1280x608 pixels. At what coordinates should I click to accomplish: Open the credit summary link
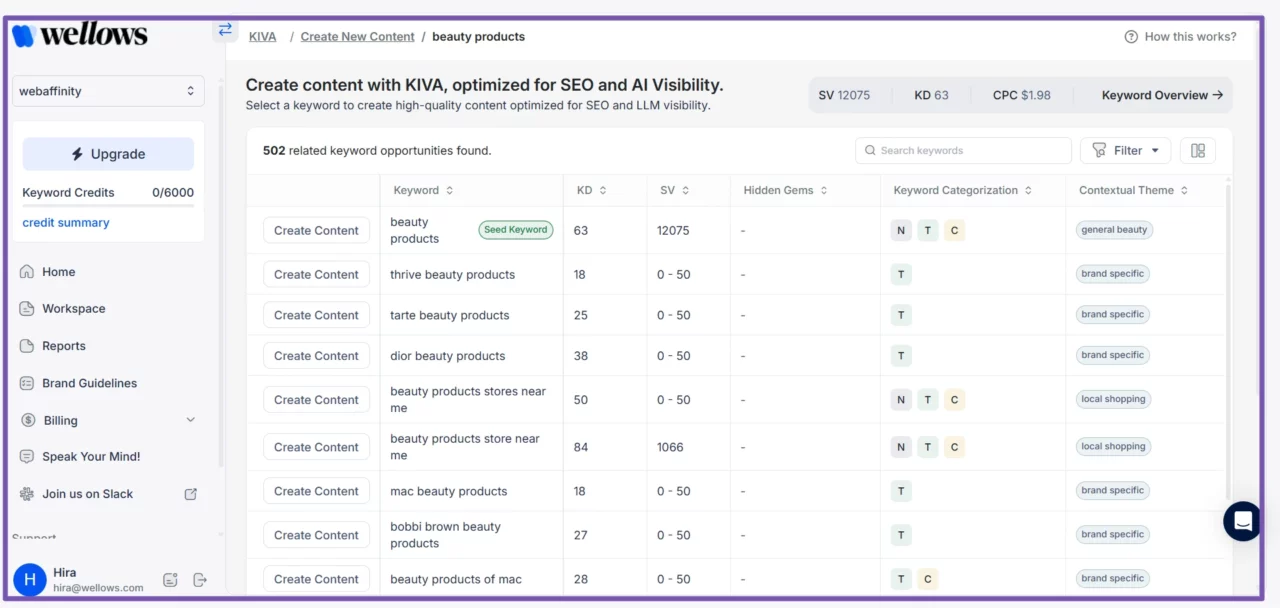[66, 223]
